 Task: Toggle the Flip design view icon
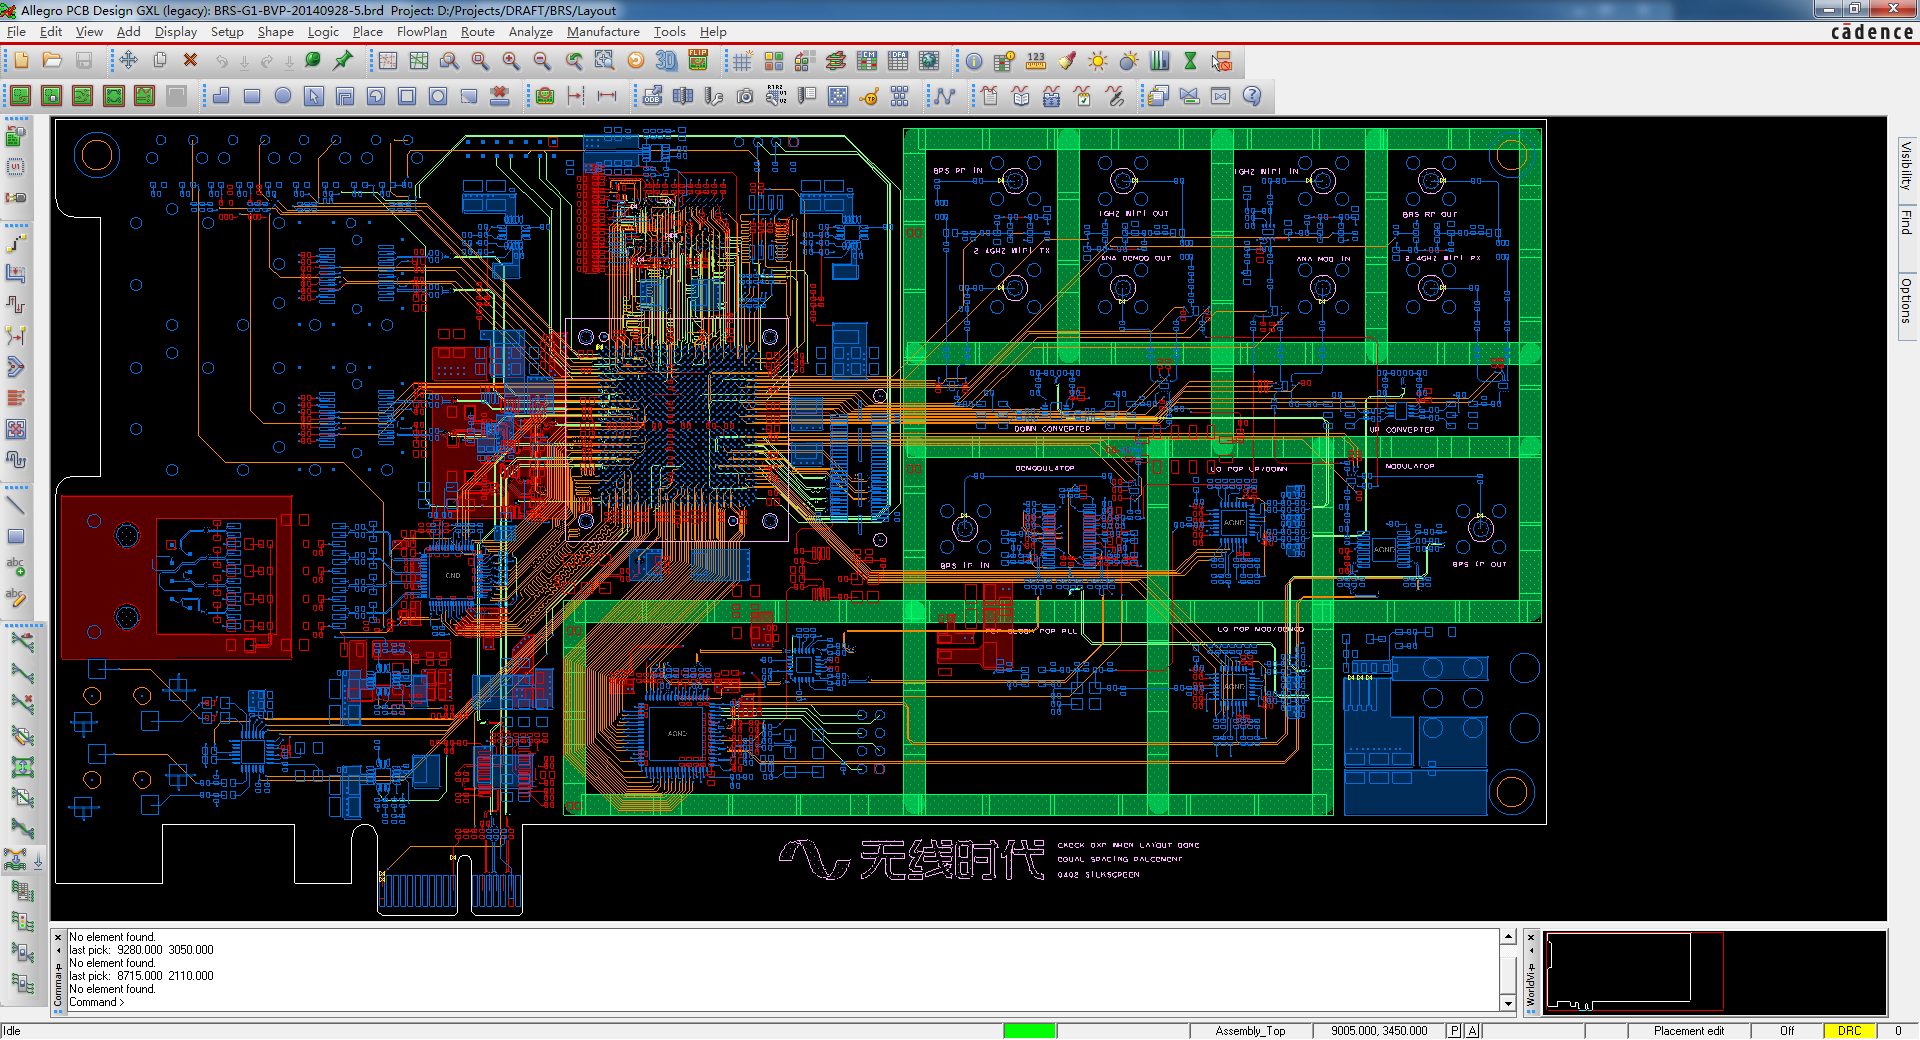(x=698, y=61)
